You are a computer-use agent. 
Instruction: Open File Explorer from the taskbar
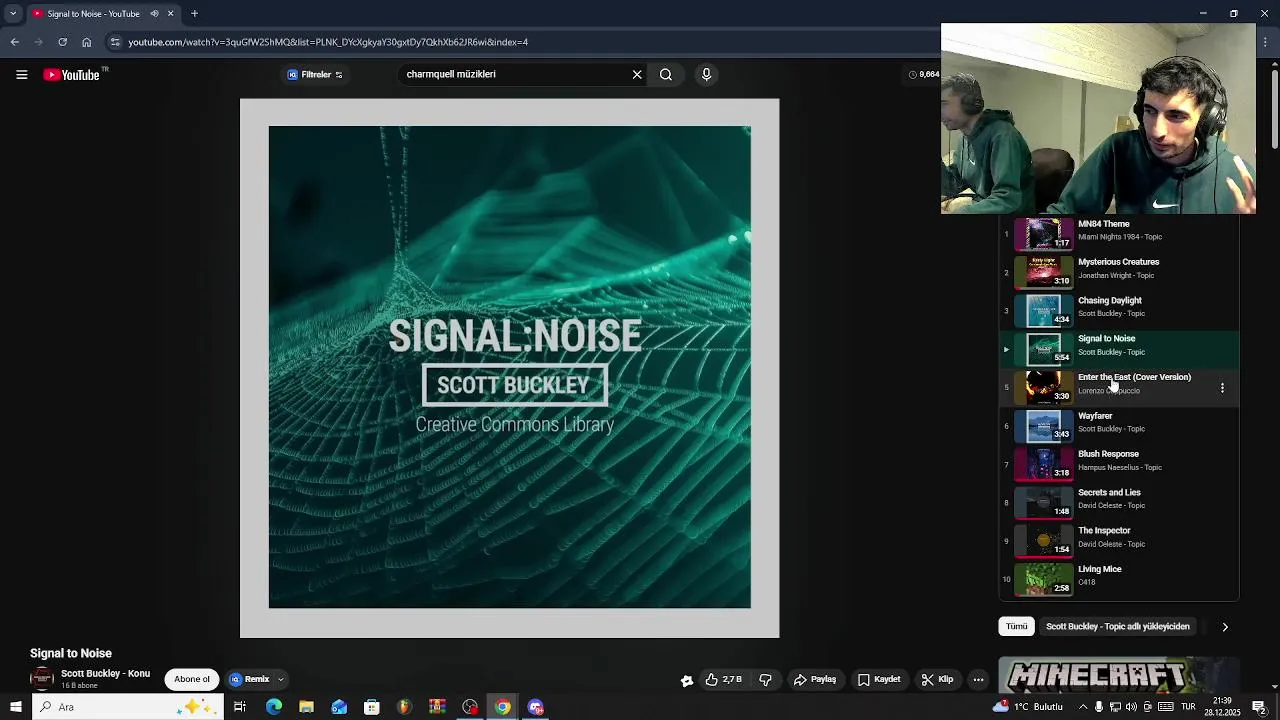point(306,707)
